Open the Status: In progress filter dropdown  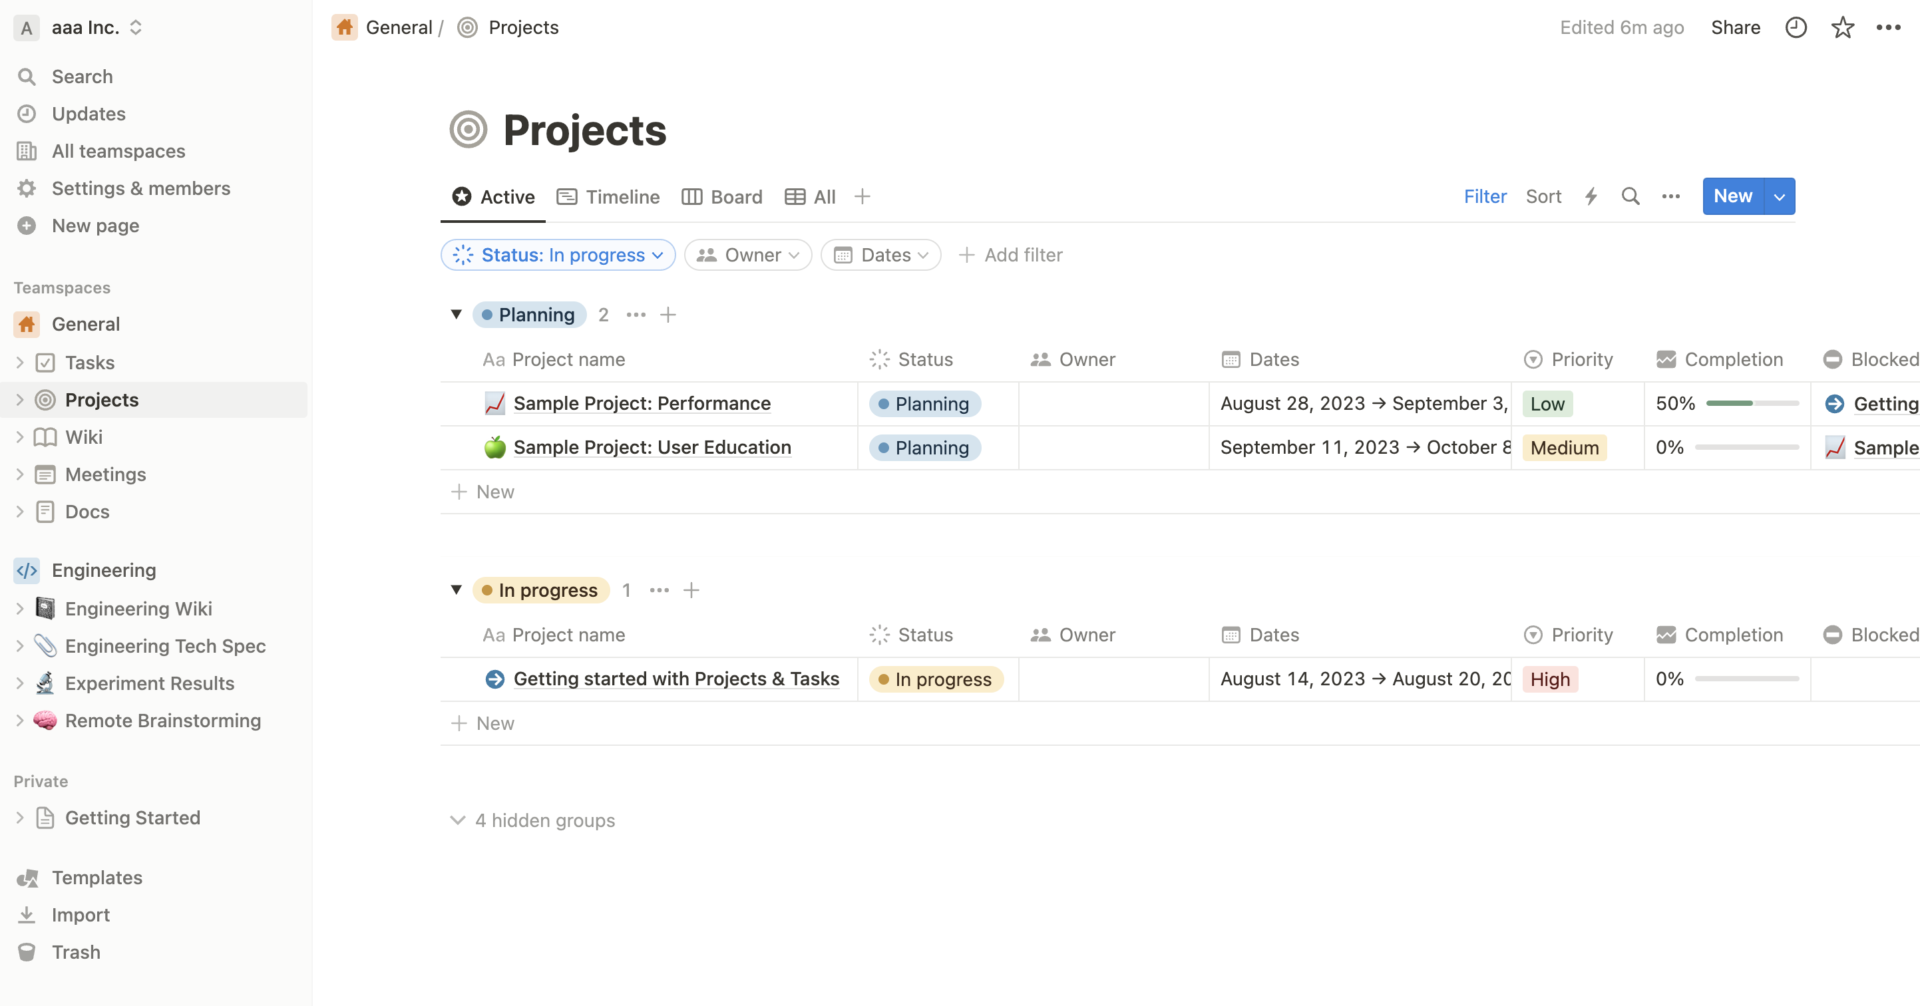click(557, 254)
